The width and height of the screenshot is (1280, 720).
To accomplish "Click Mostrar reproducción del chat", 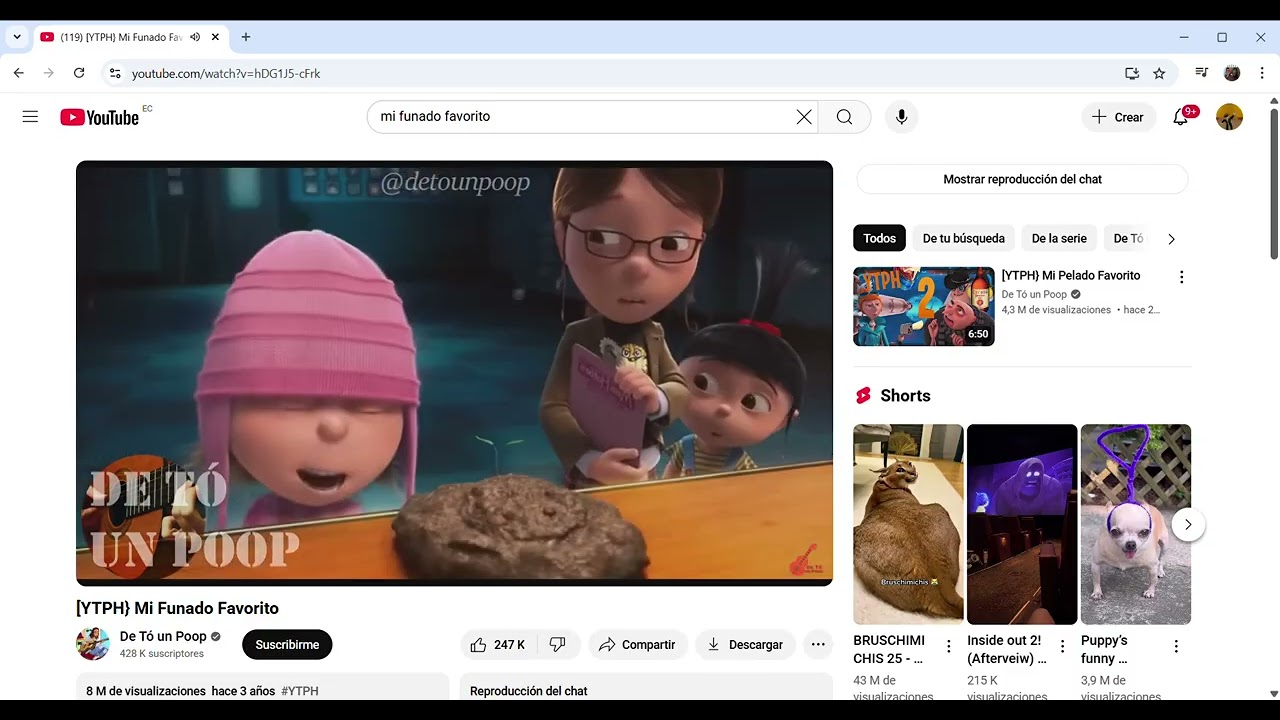I will [x=1022, y=179].
